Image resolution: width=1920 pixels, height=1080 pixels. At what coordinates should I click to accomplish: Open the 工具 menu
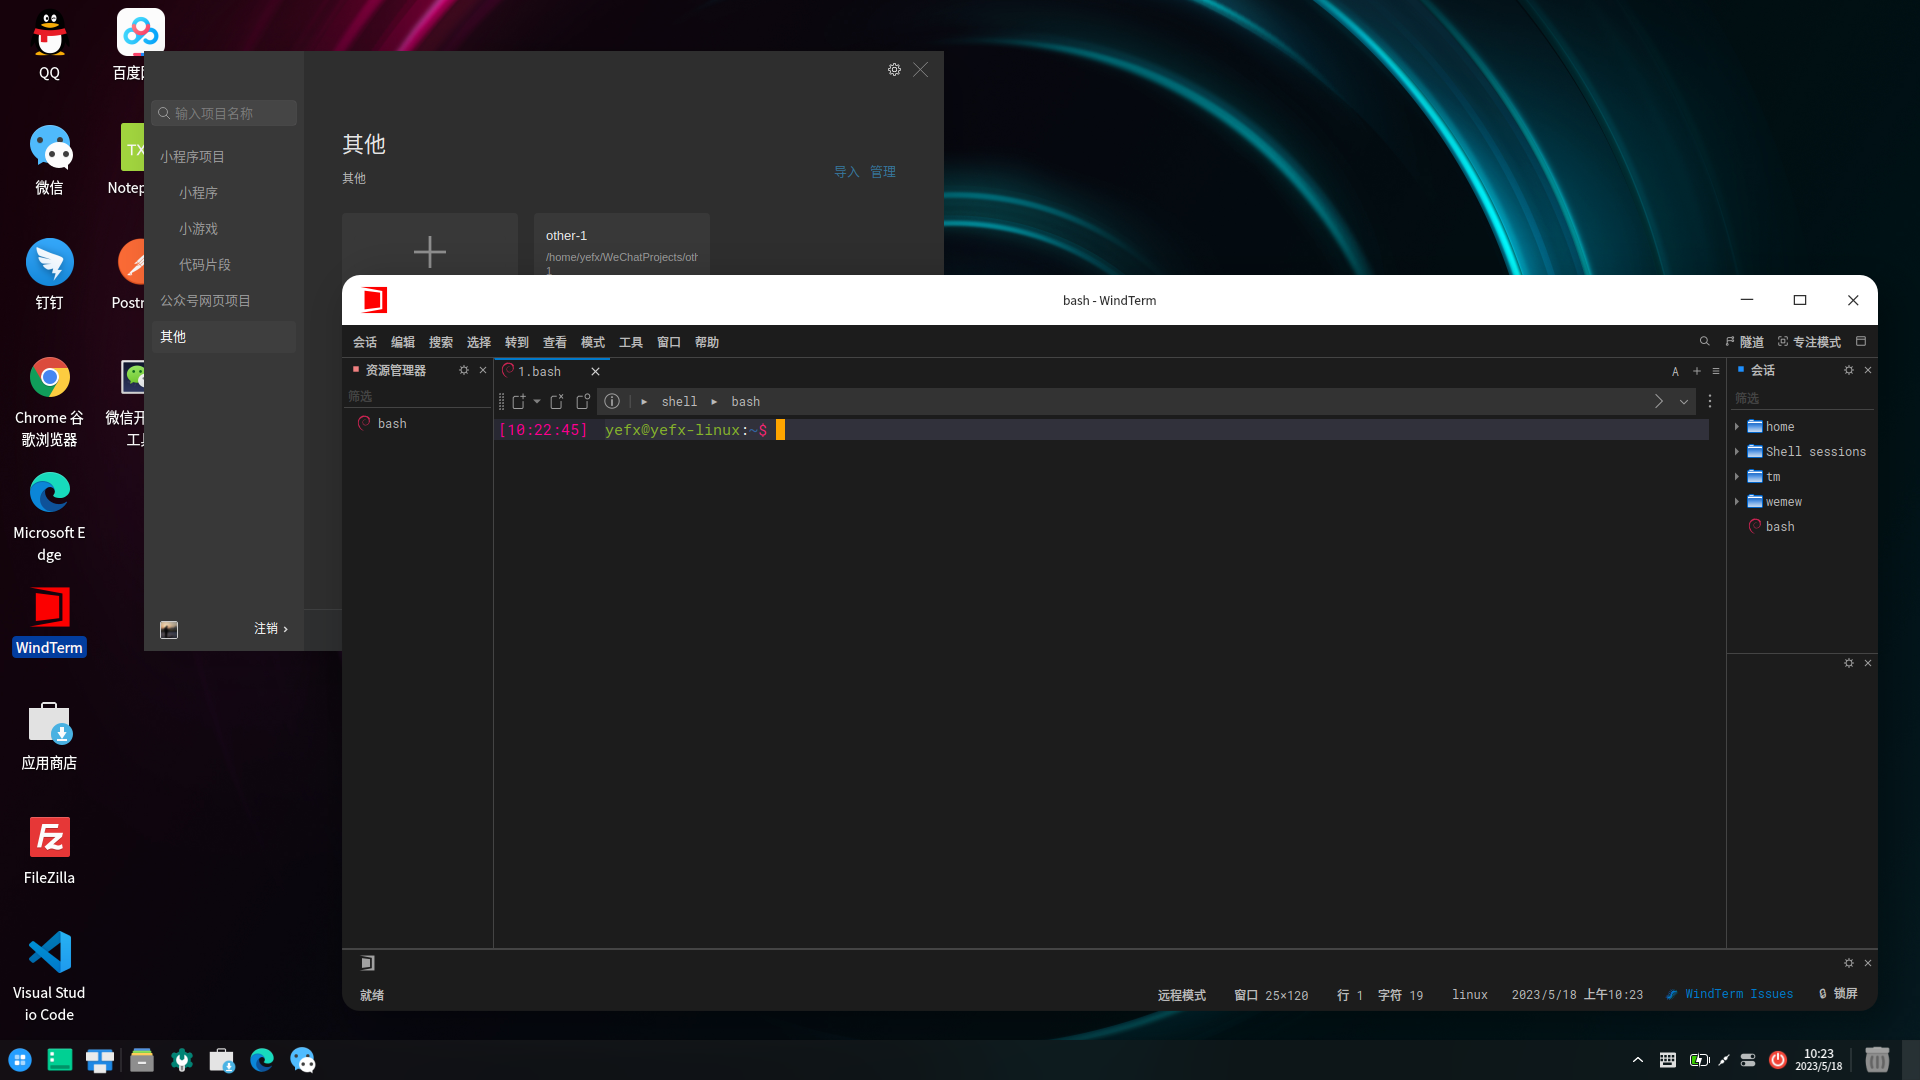630,342
